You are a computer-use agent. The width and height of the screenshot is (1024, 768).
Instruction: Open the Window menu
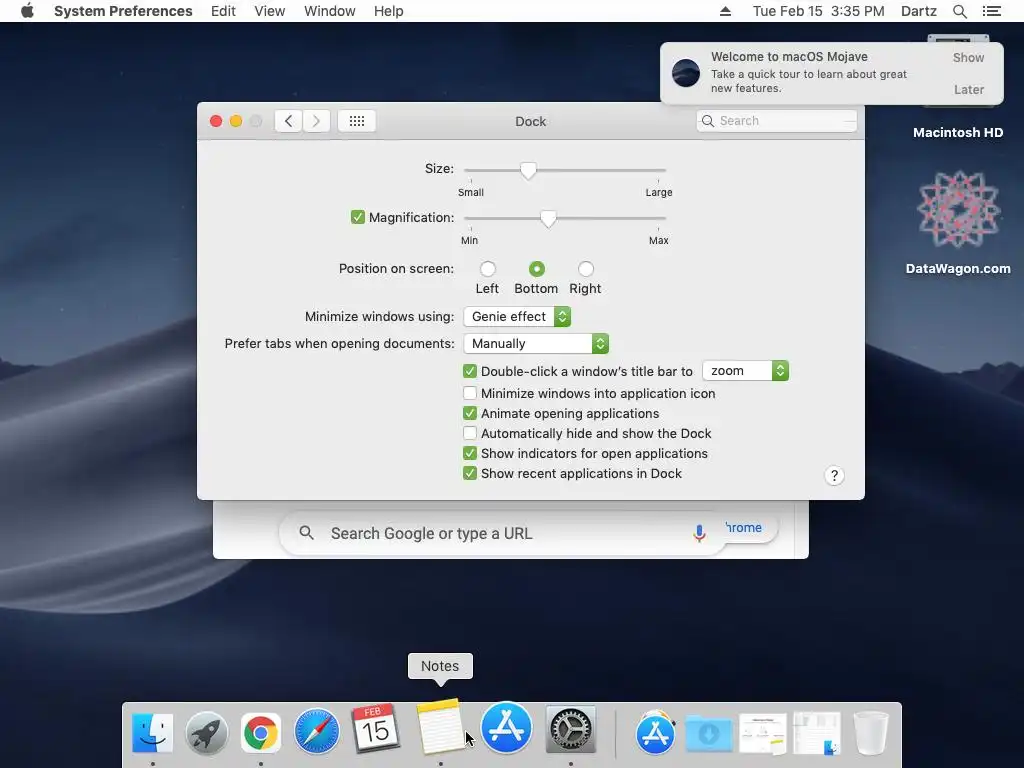(330, 11)
